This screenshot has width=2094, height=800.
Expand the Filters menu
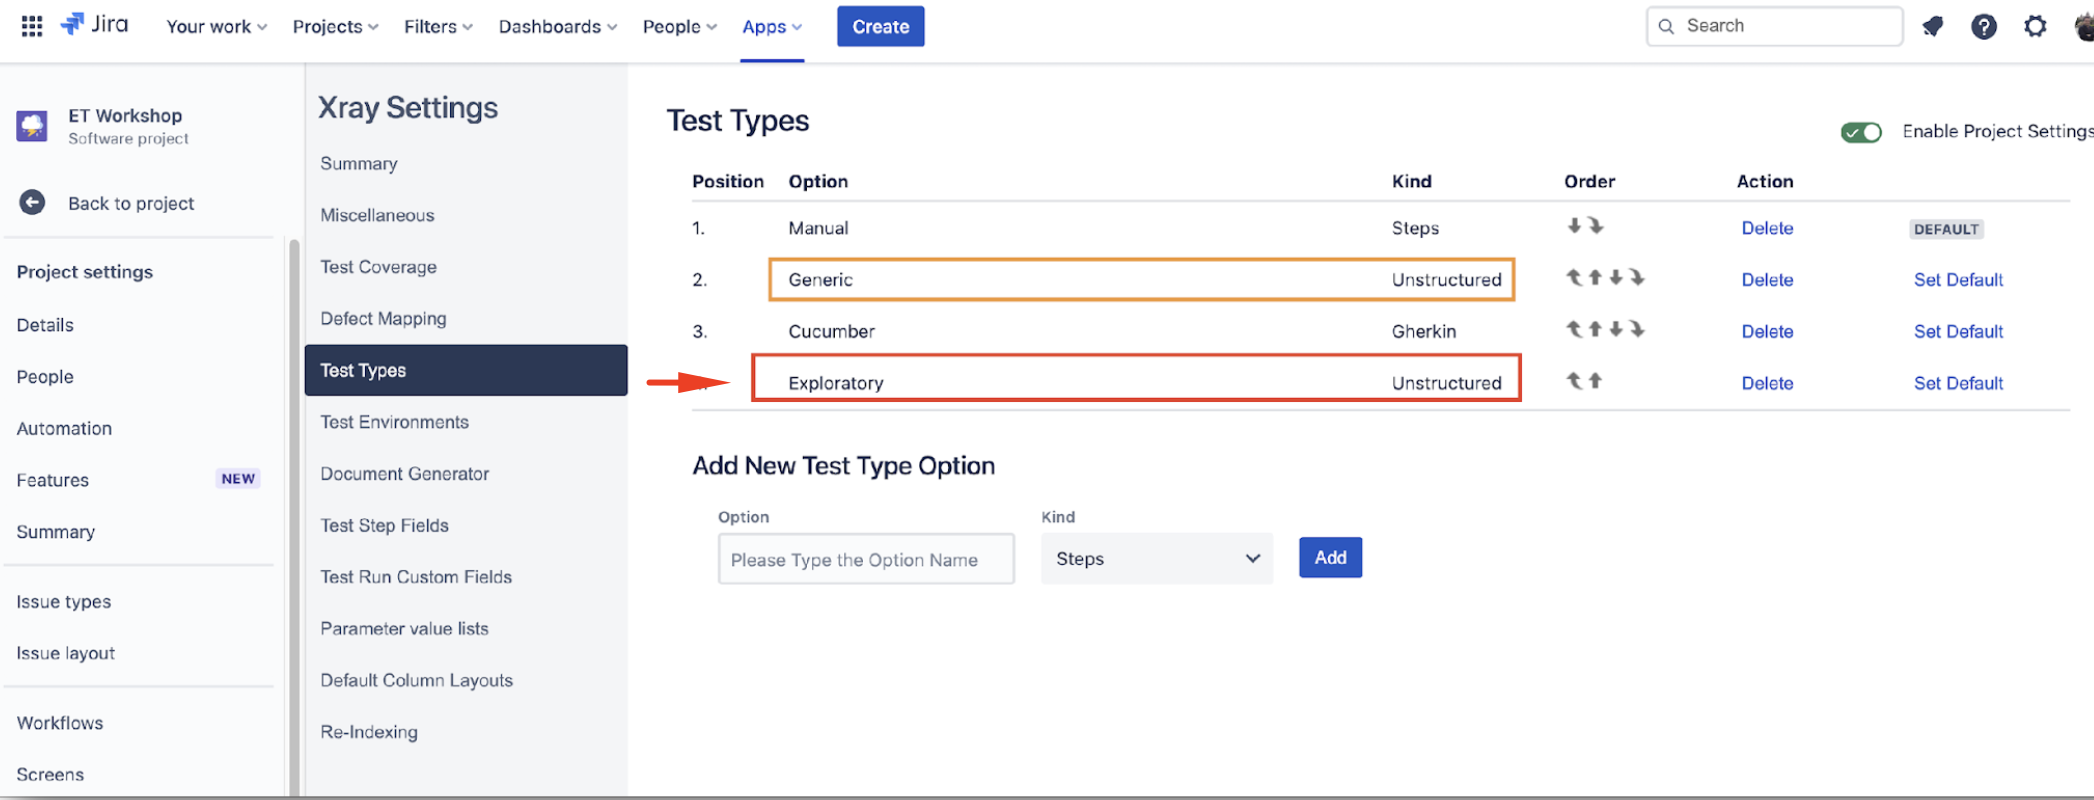pos(438,27)
